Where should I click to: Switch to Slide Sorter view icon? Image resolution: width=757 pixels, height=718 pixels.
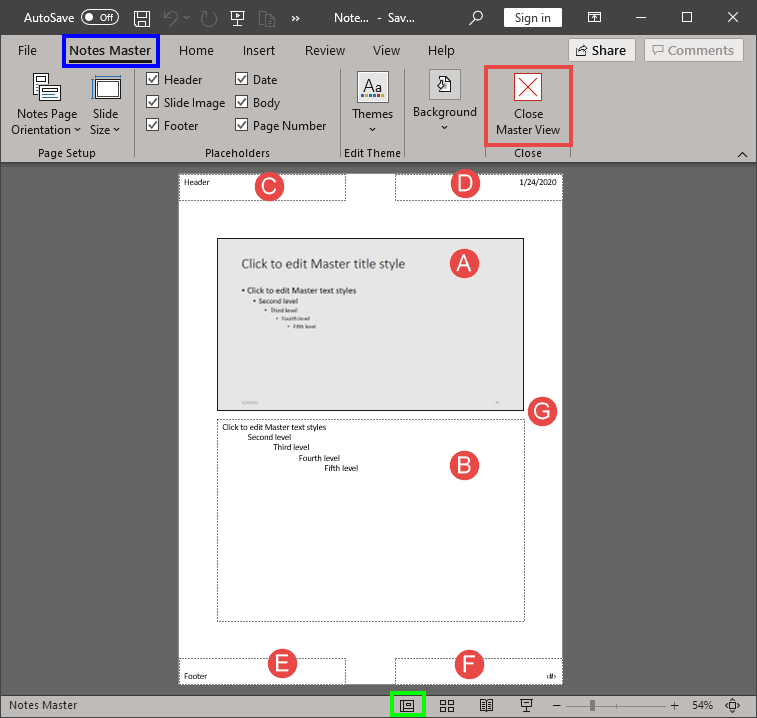(x=447, y=705)
